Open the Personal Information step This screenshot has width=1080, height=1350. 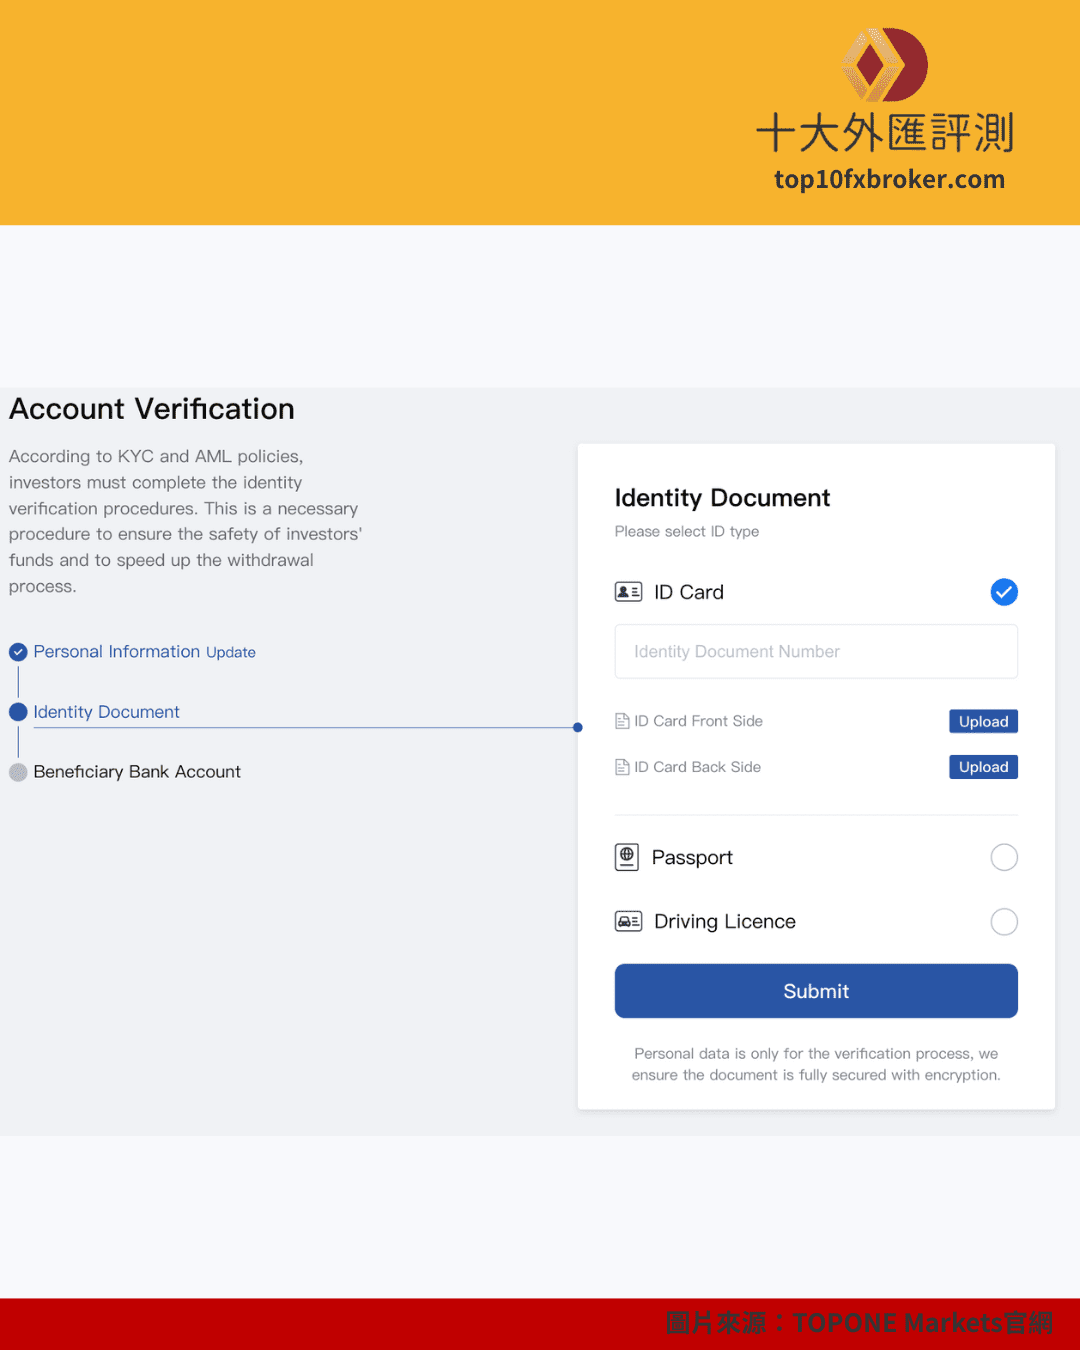(x=116, y=652)
